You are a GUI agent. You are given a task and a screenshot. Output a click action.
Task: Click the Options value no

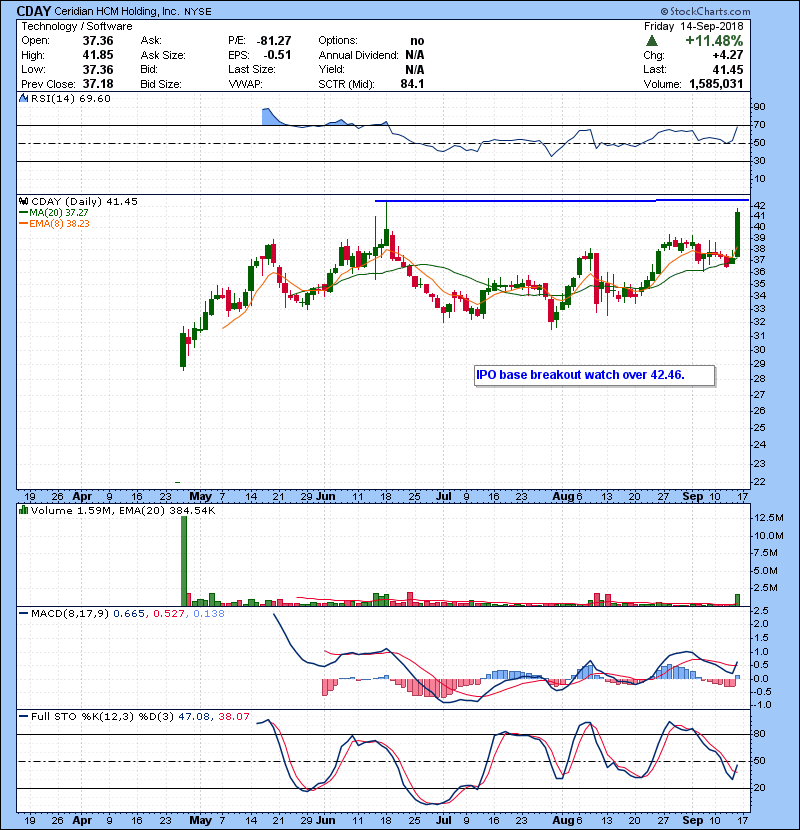417,41
